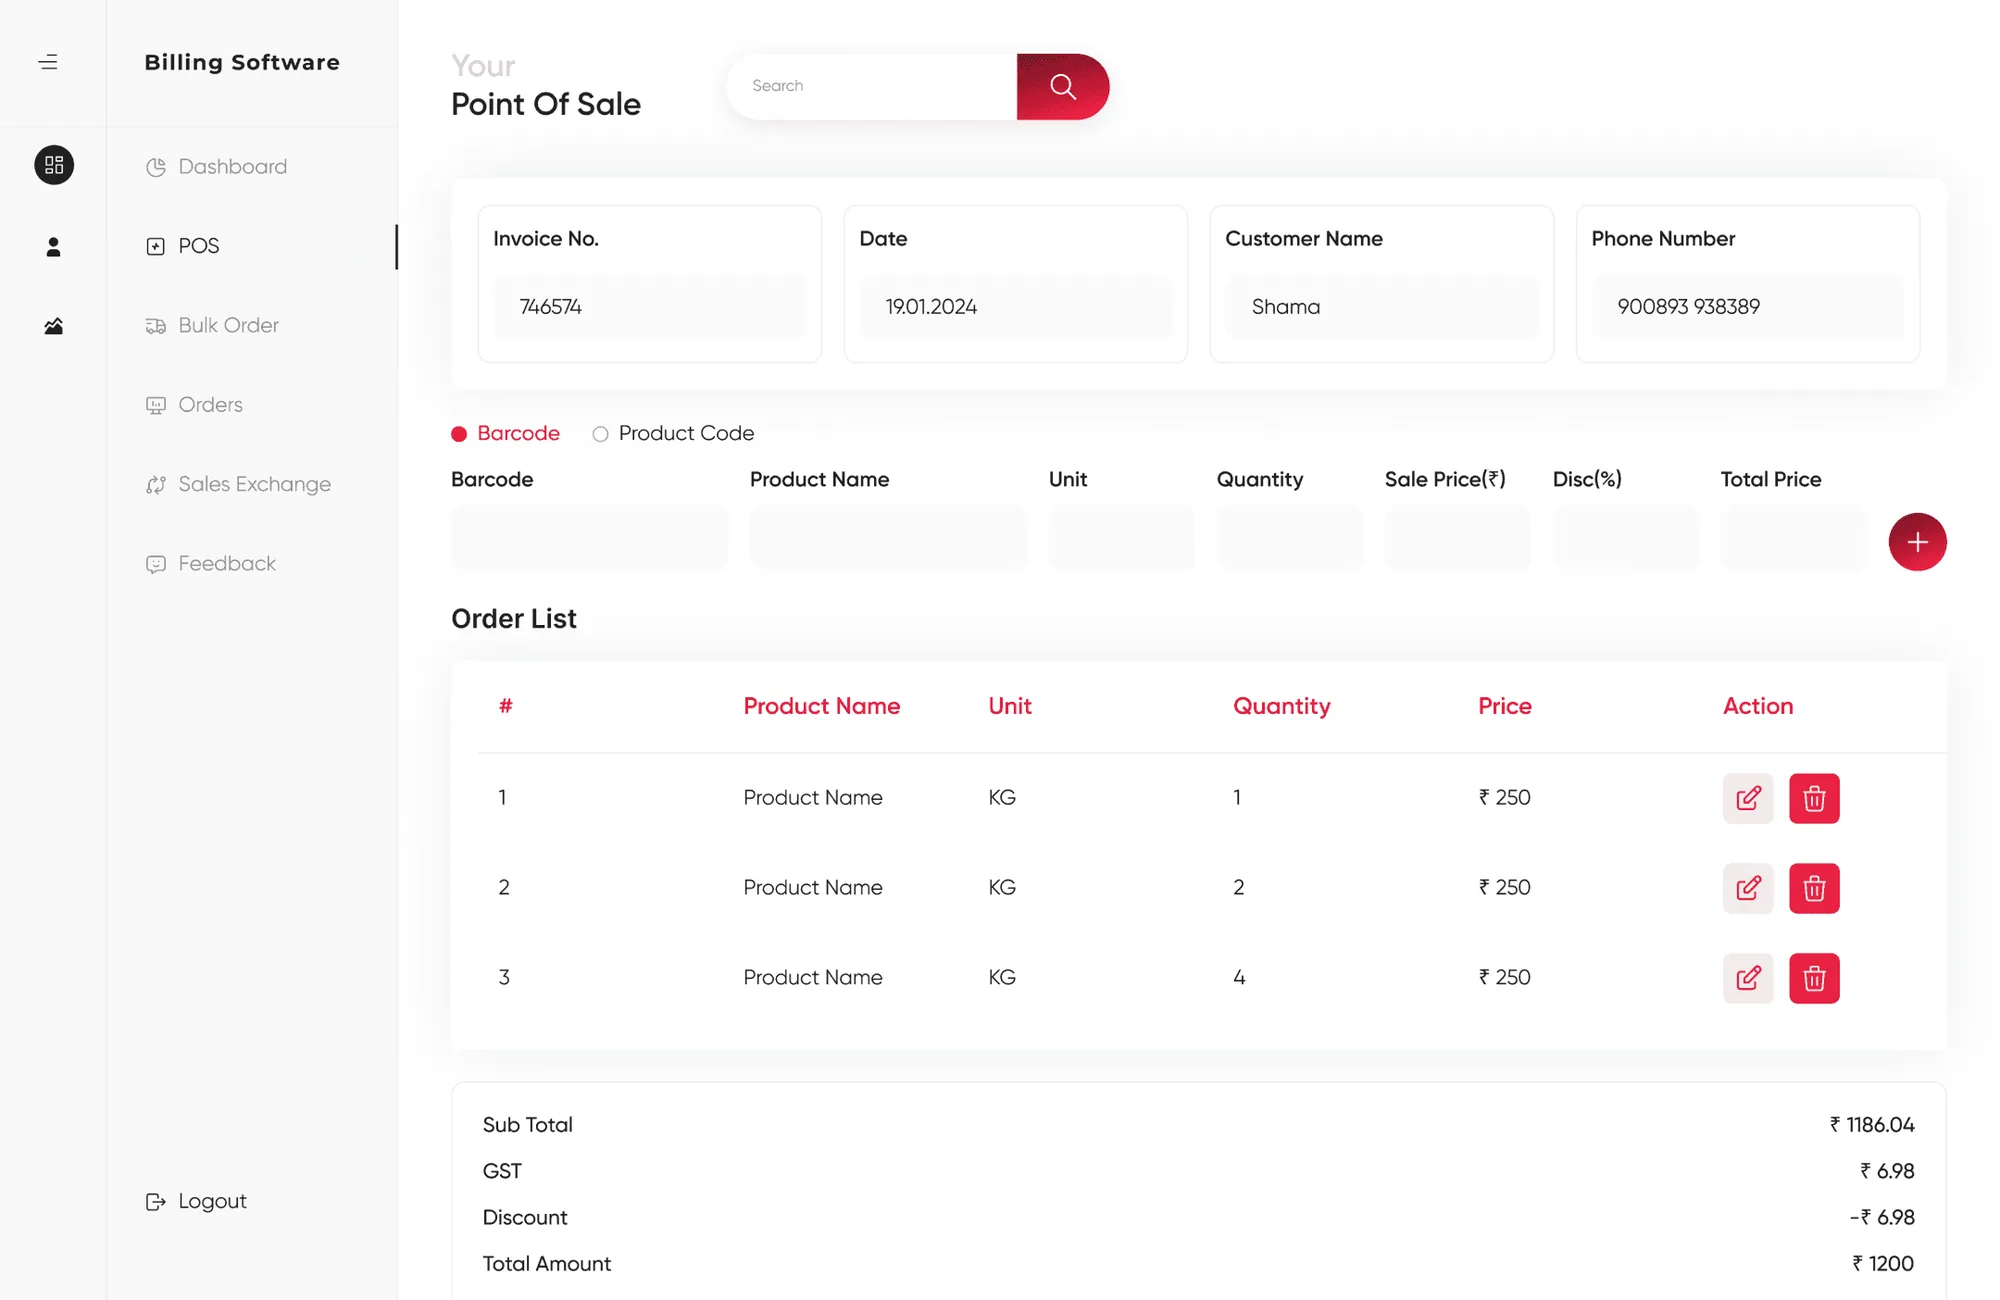Open Bulk Order in sidebar
The image size is (2000, 1300).
point(212,325)
